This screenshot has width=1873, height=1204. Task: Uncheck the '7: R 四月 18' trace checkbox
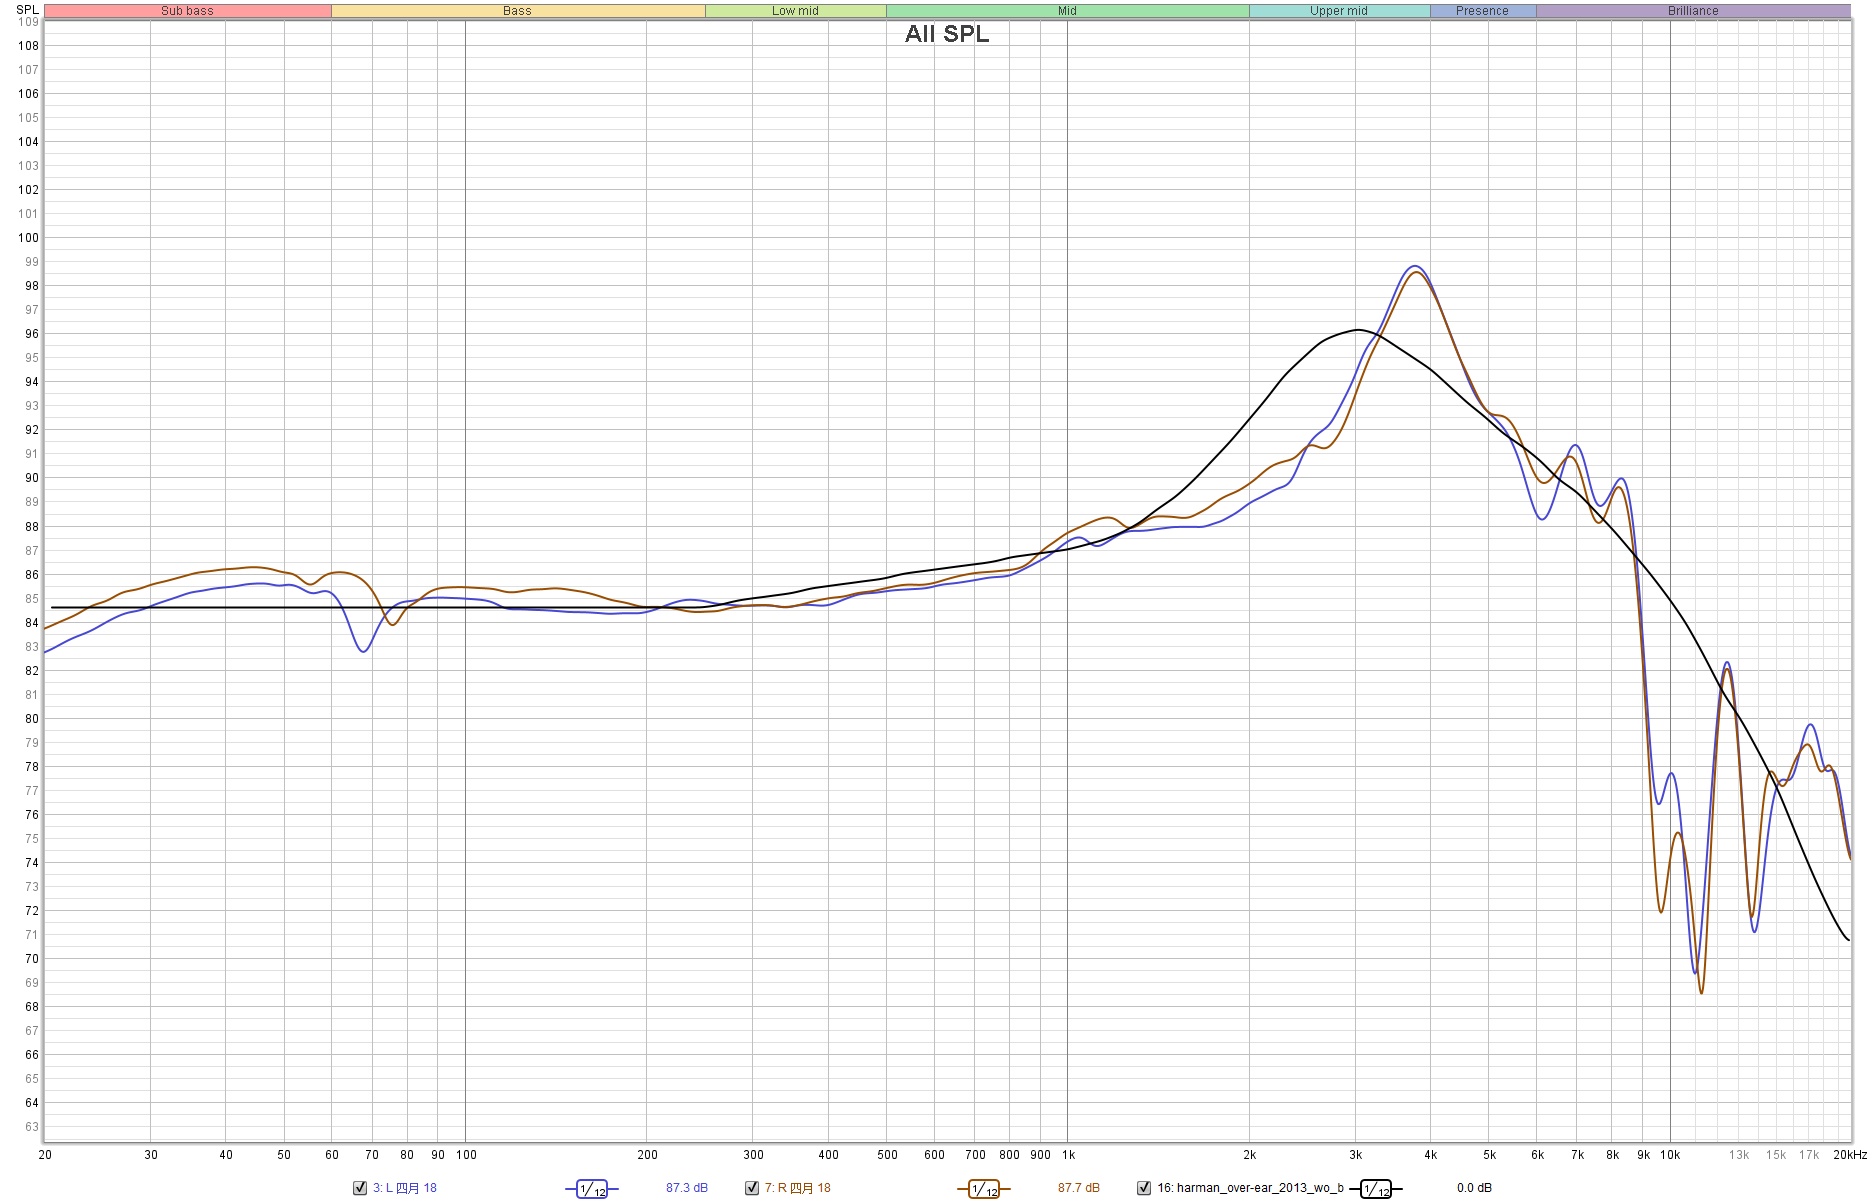click(x=752, y=1188)
